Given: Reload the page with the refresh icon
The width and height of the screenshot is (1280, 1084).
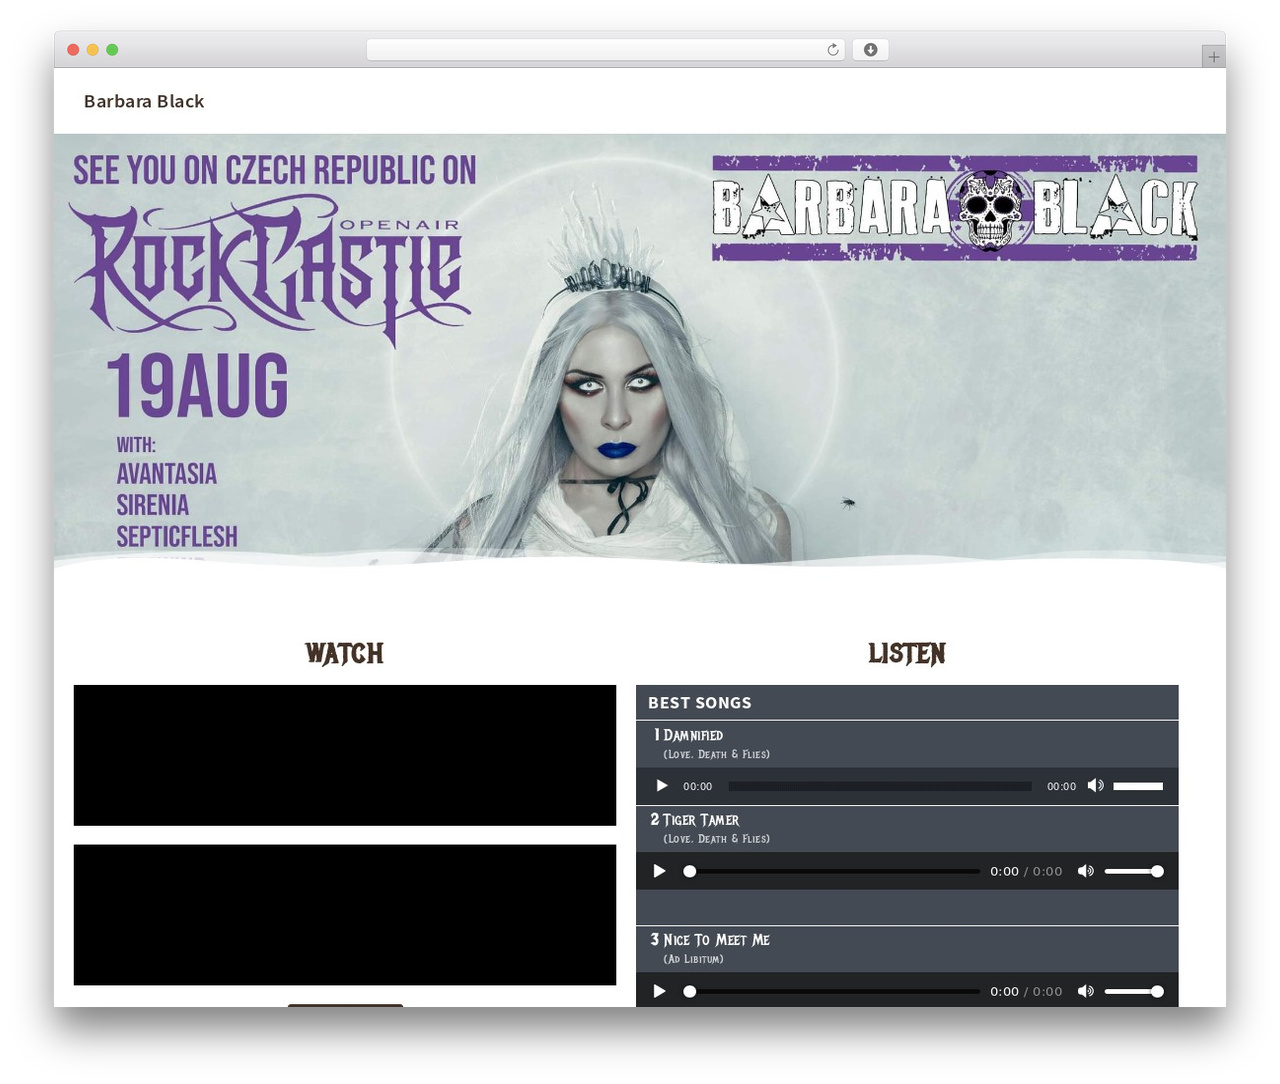Looking at the screenshot, I should tap(833, 50).
